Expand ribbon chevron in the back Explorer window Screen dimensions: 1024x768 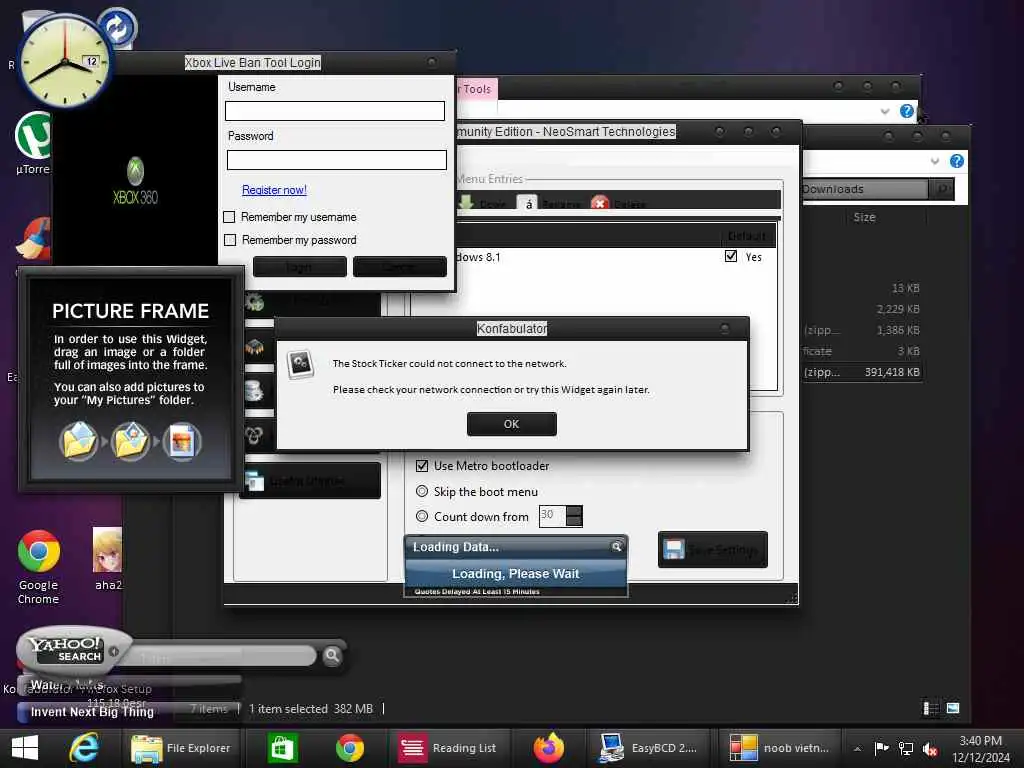(x=885, y=111)
